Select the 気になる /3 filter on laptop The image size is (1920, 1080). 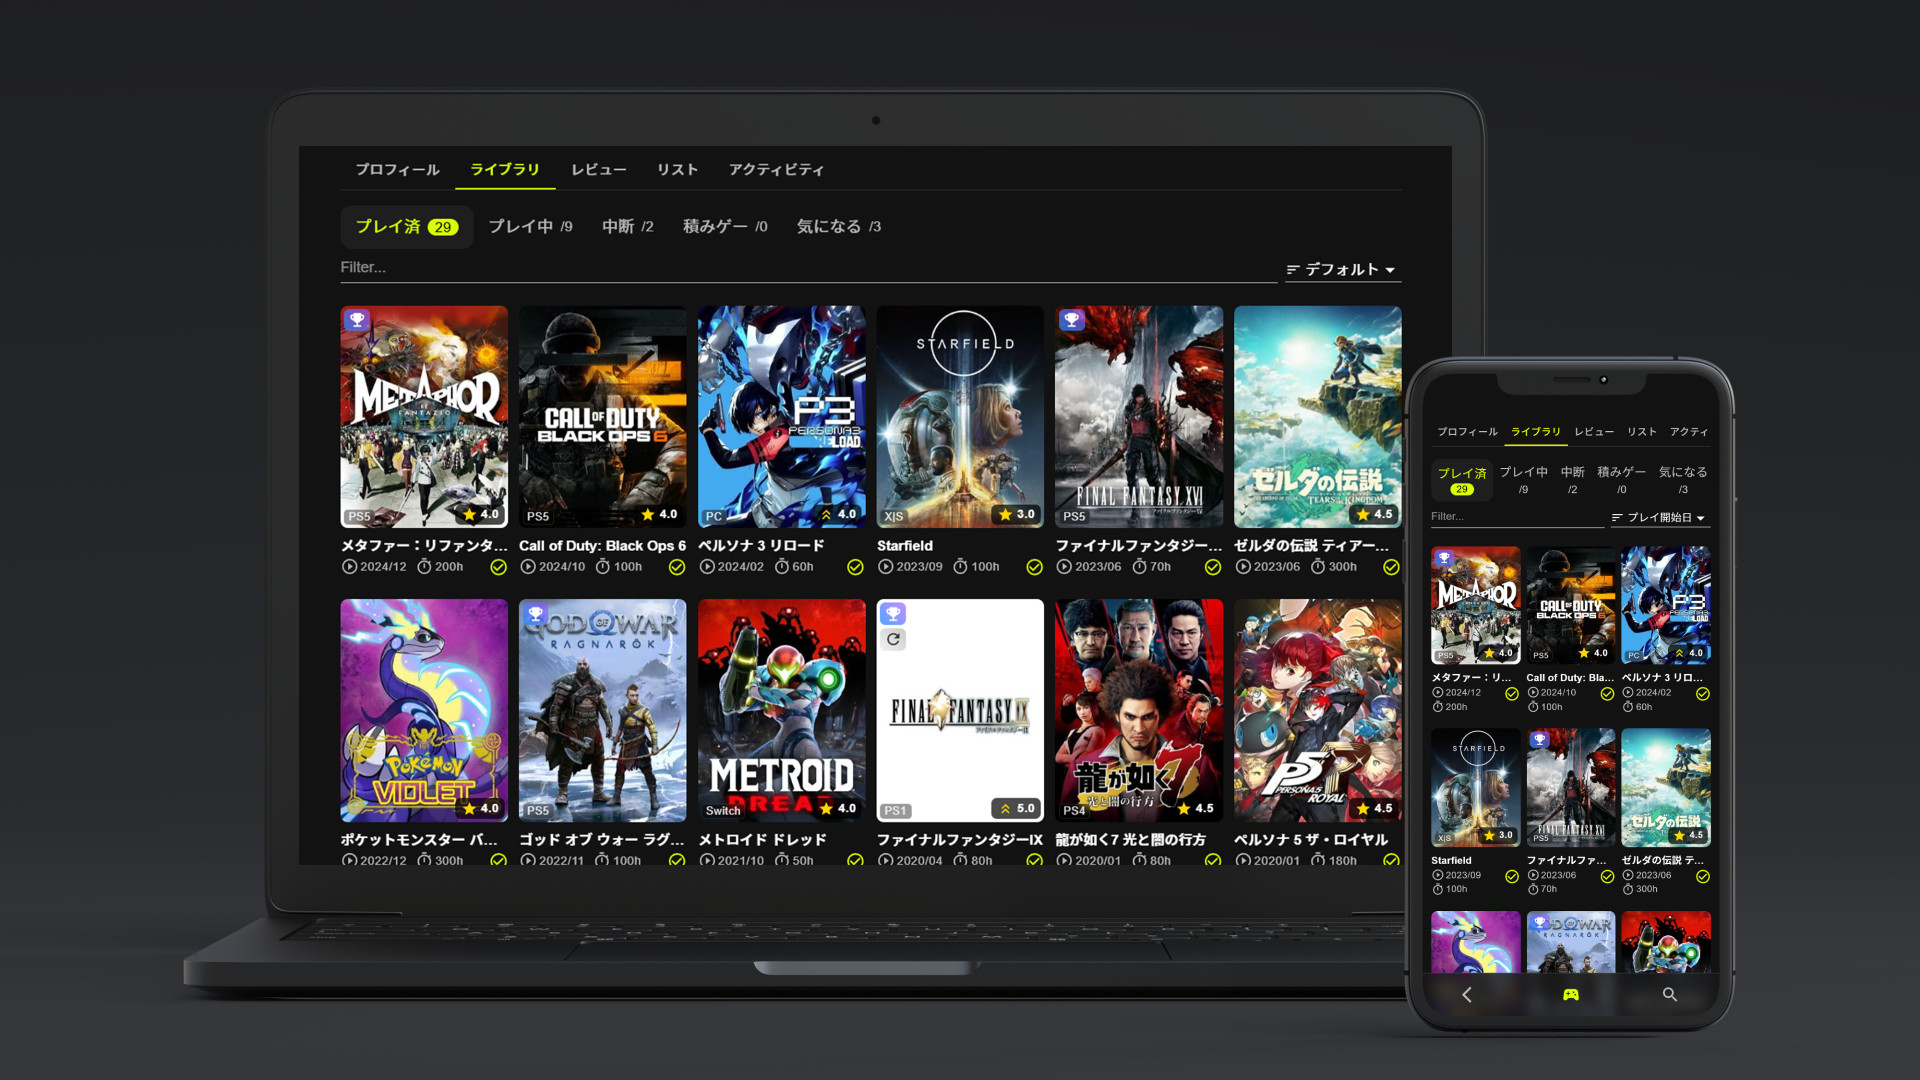pos(838,227)
